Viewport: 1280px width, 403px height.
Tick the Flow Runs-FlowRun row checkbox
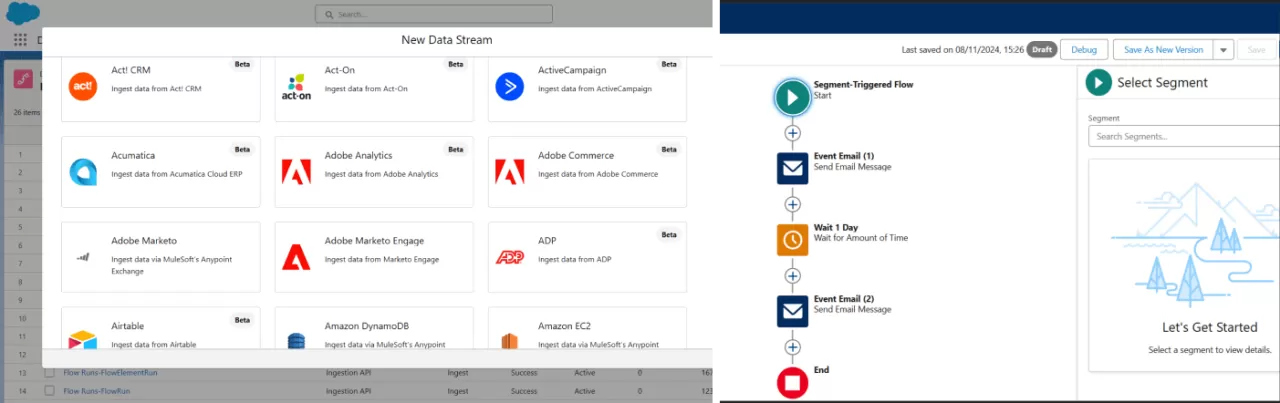coord(48,391)
